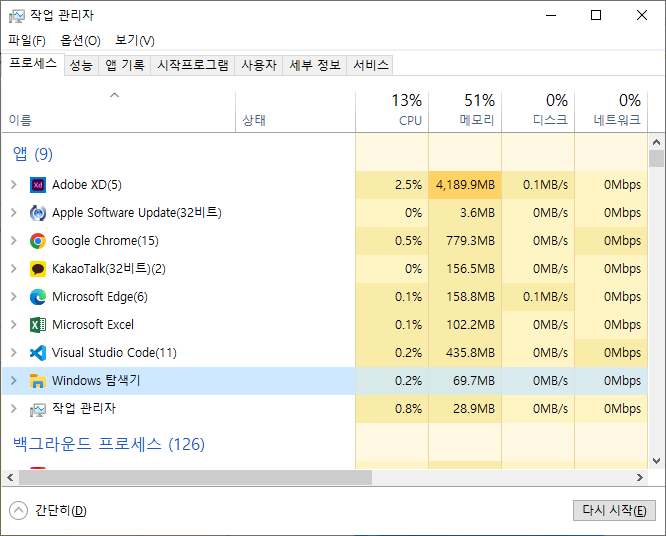Click the horizontal scrollbar left arrow
666x536 pixels.
(x=10, y=478)
